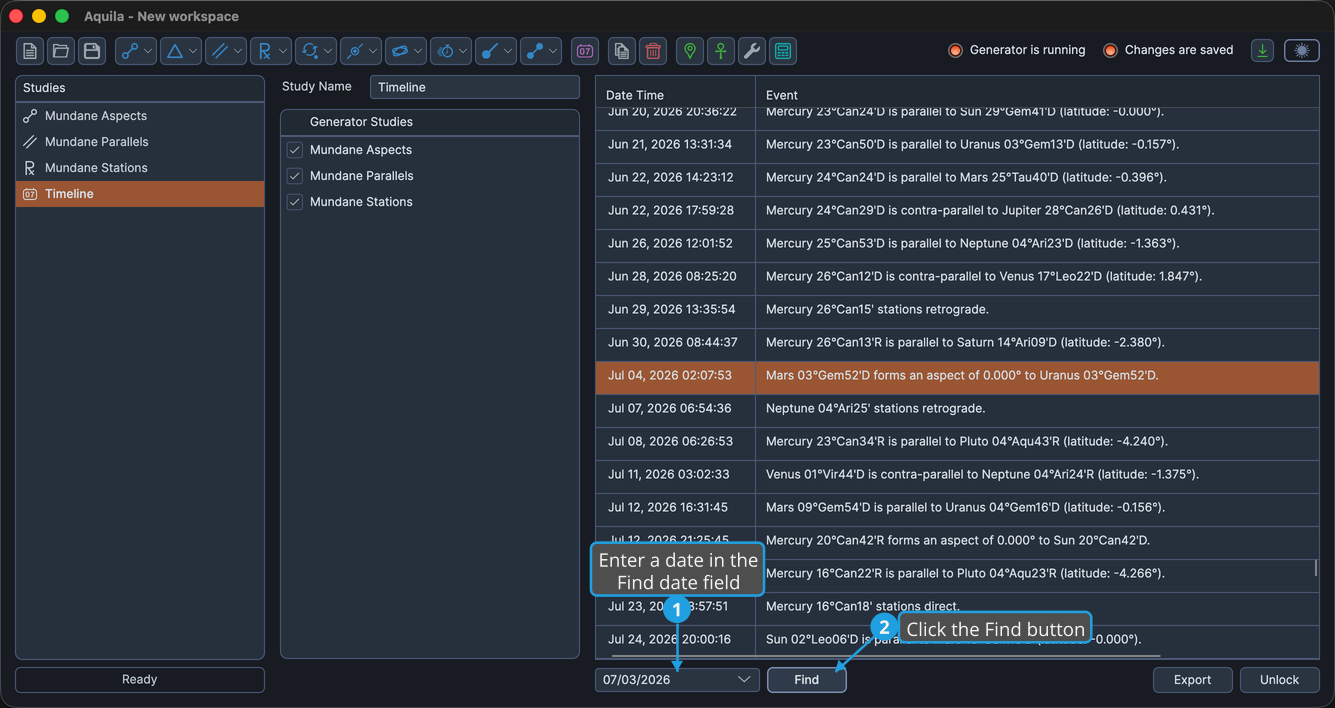Expand the parallels tool dropdown arrow
This screenshot has width=1335, height=708.
238,51
